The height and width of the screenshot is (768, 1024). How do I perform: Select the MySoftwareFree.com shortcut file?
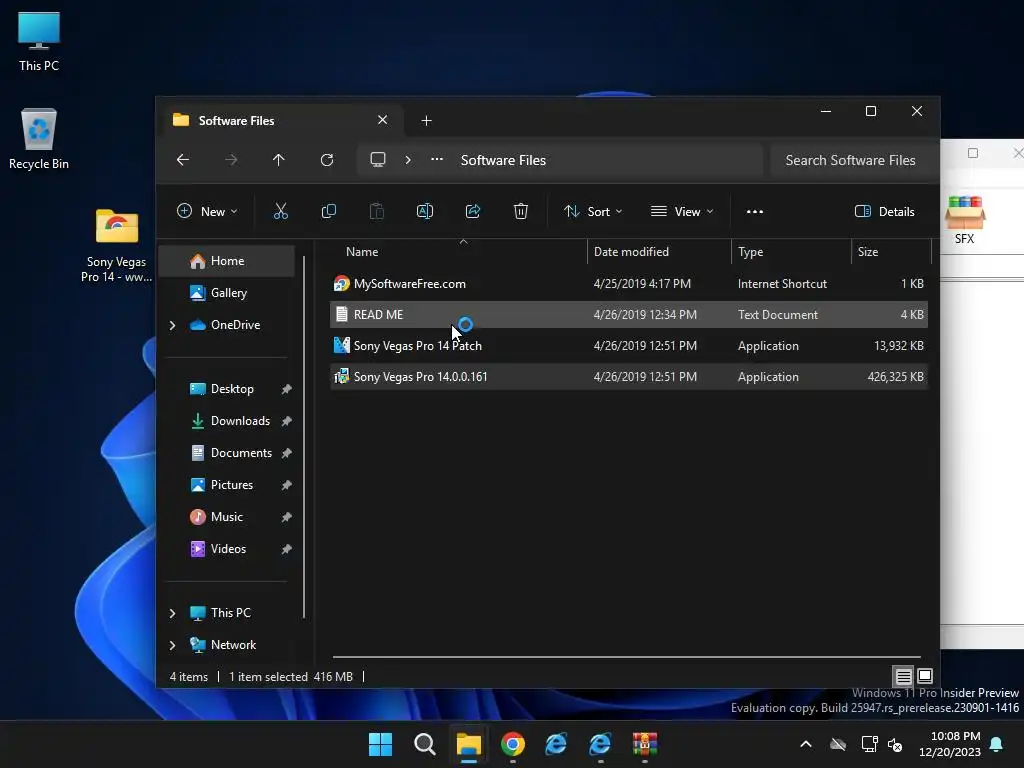click(x=629, y=283)
